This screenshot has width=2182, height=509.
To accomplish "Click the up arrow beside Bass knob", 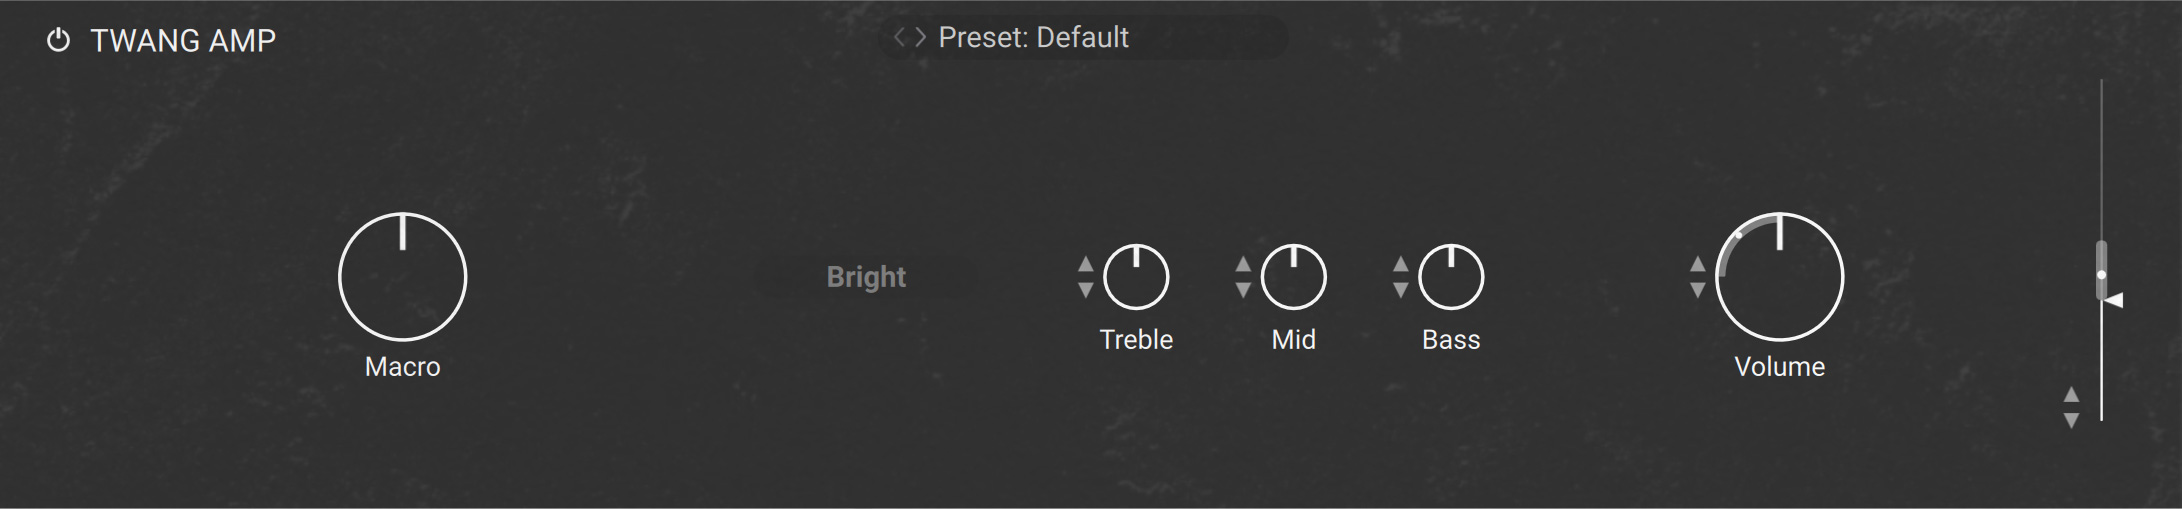I will (x=1400, y=265).
